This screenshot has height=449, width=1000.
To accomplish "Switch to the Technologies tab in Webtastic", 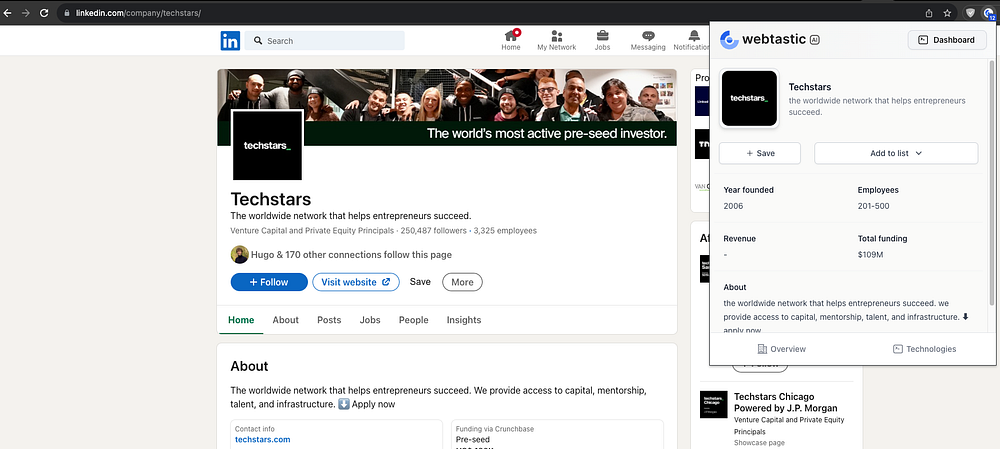I will pyautogui.click(x=924, y=349).
